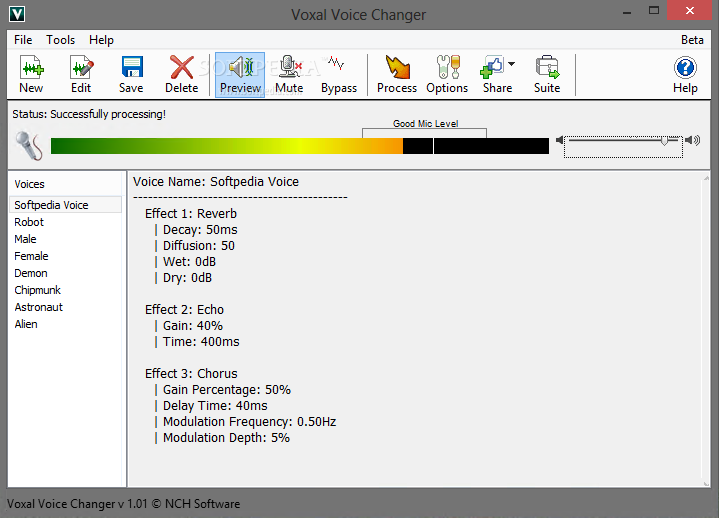
Task: Click 'Modulation Depth: 5%' value
Action: pyautogui.click(x=227, y=438)
